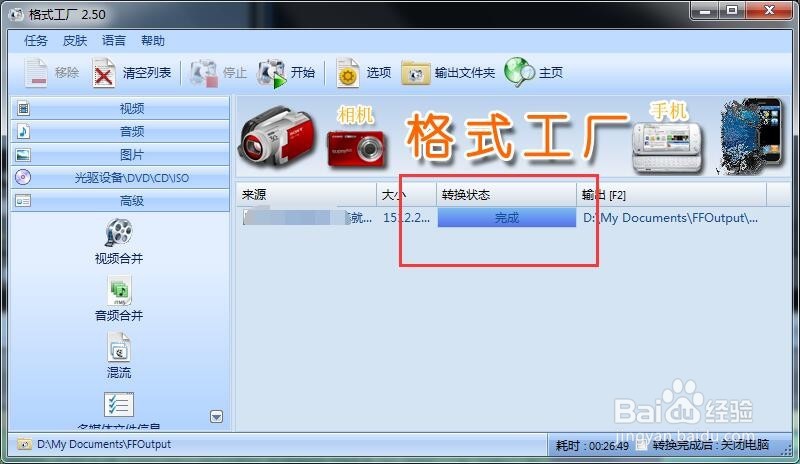This screenshot has height=464, width=800.
Task: Expand the Video (视频) category
Action: tap(120, 108)
